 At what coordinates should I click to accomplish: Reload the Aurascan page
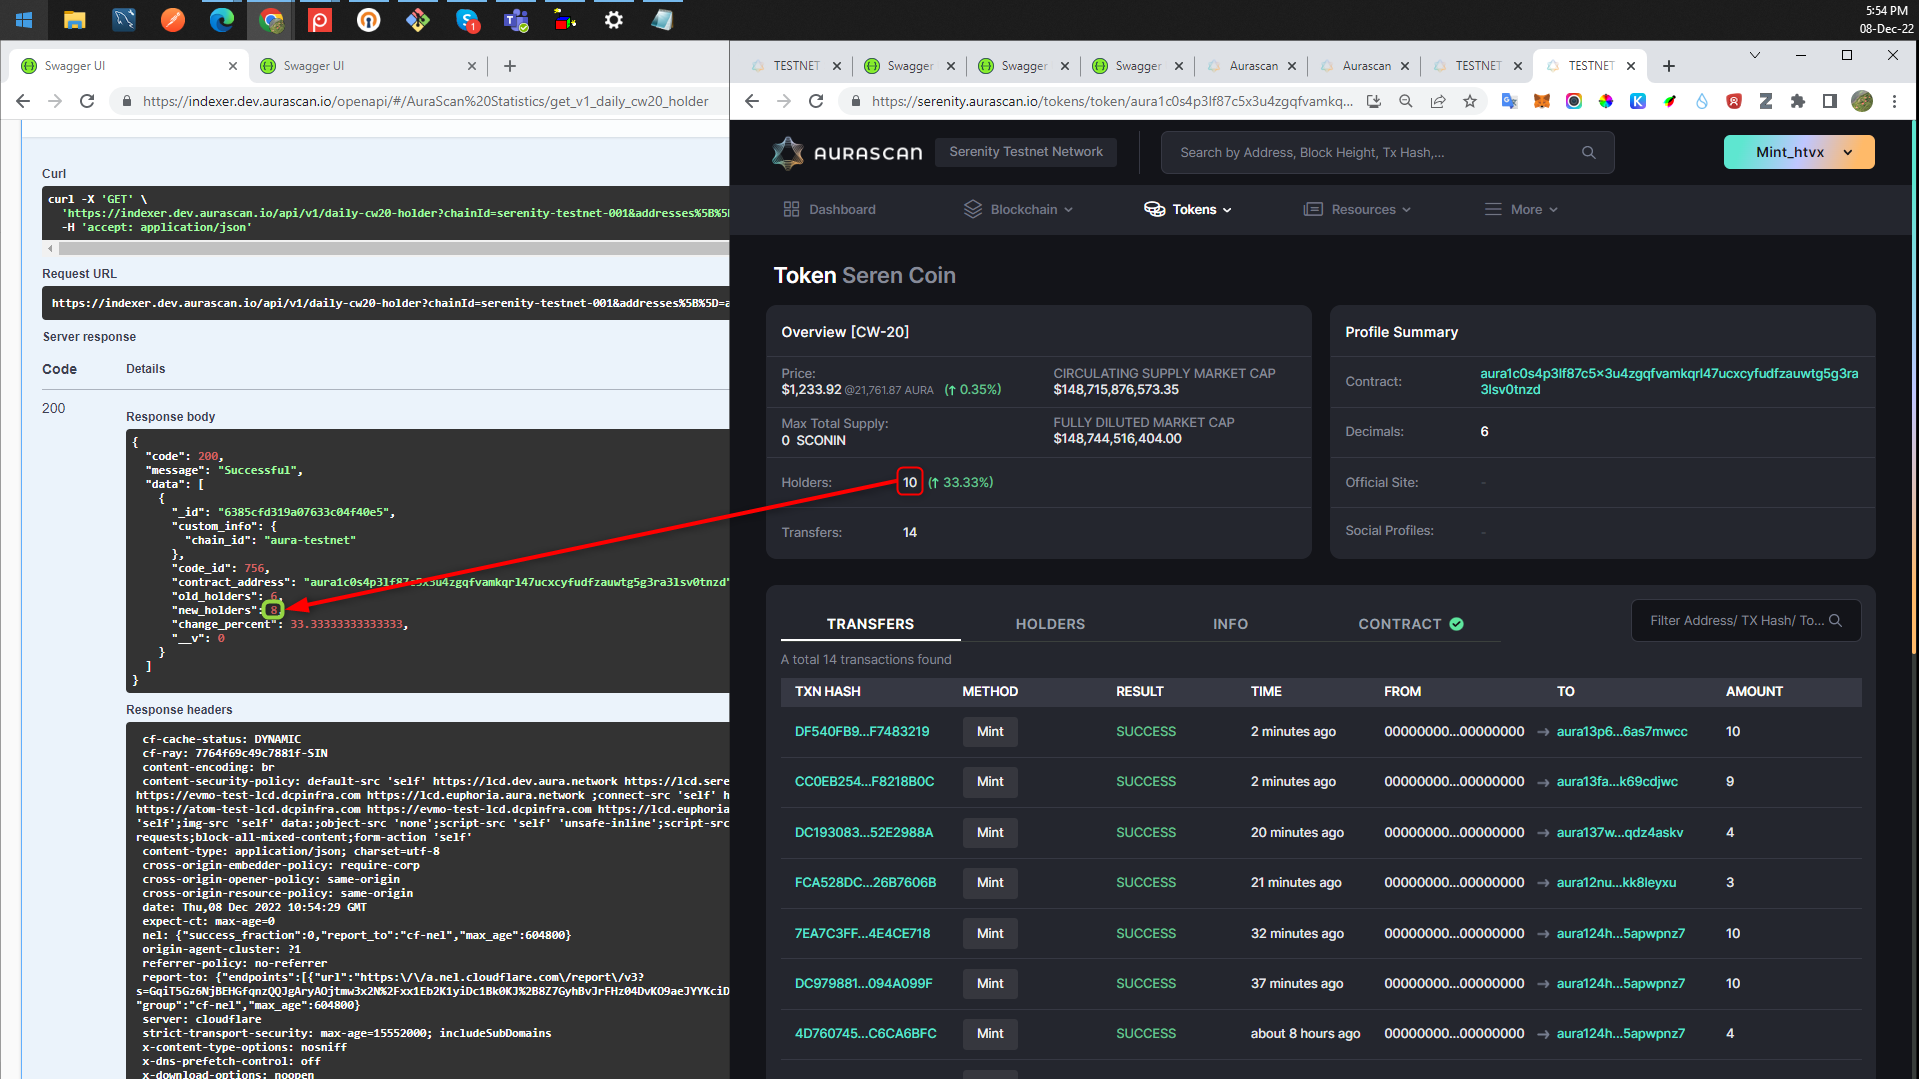pos(816,101)
